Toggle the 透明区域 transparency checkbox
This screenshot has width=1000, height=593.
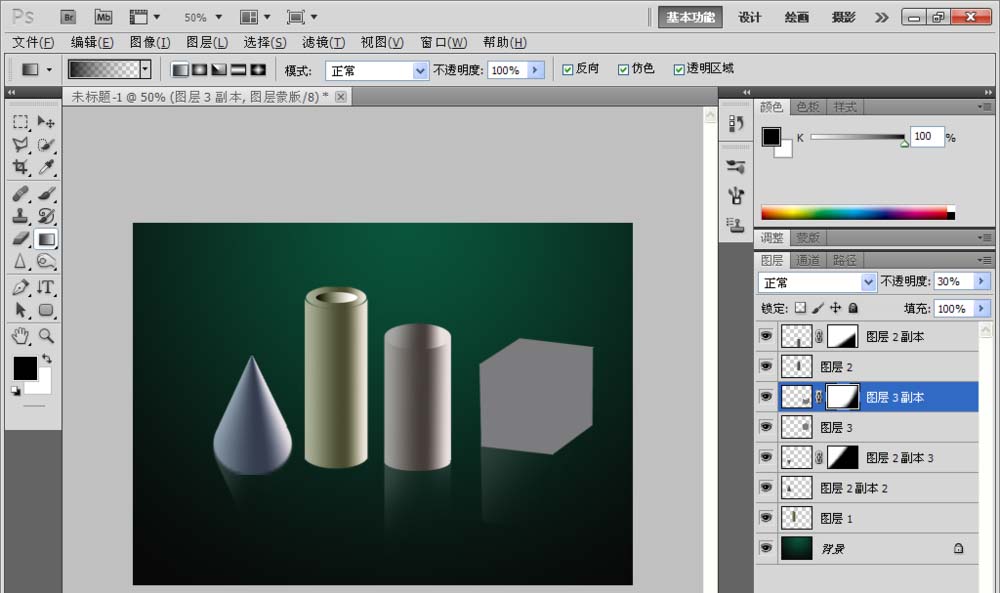tap(679, 70)
